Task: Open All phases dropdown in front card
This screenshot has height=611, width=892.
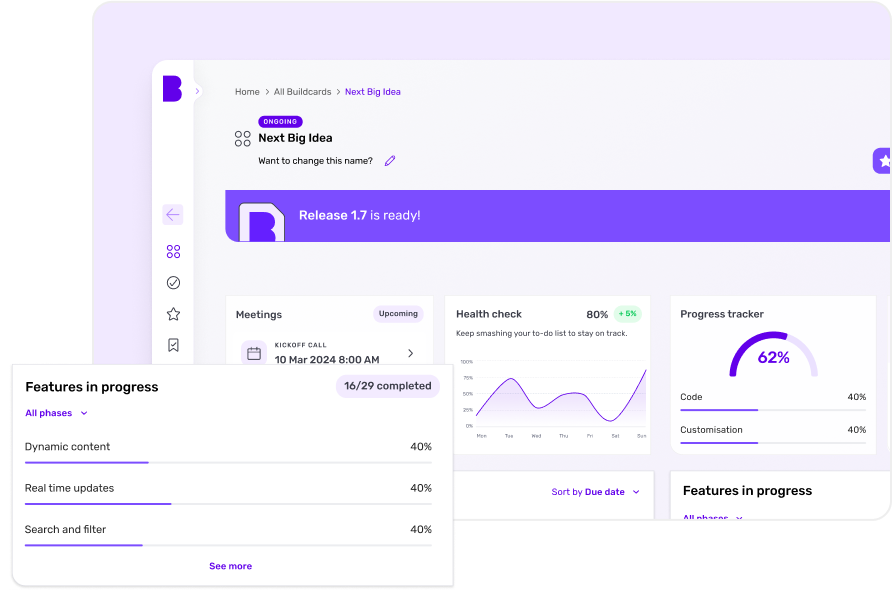Action: pyautogui.click(x=56, y=413)
